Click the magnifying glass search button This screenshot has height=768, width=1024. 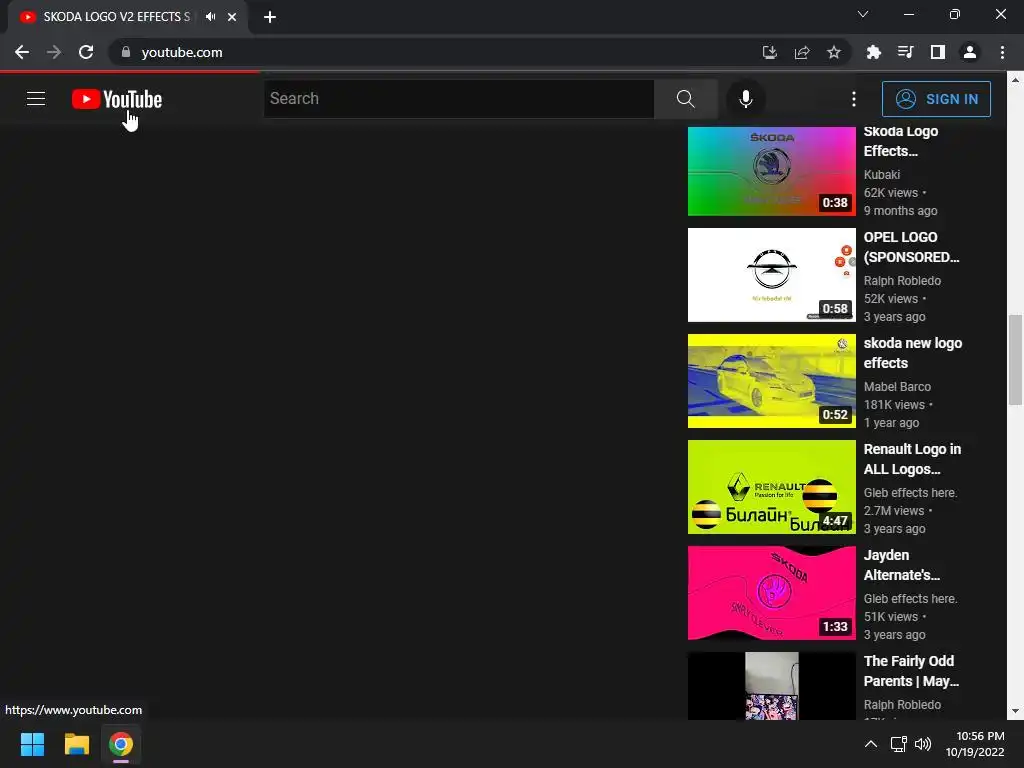[x=685, y=99]
